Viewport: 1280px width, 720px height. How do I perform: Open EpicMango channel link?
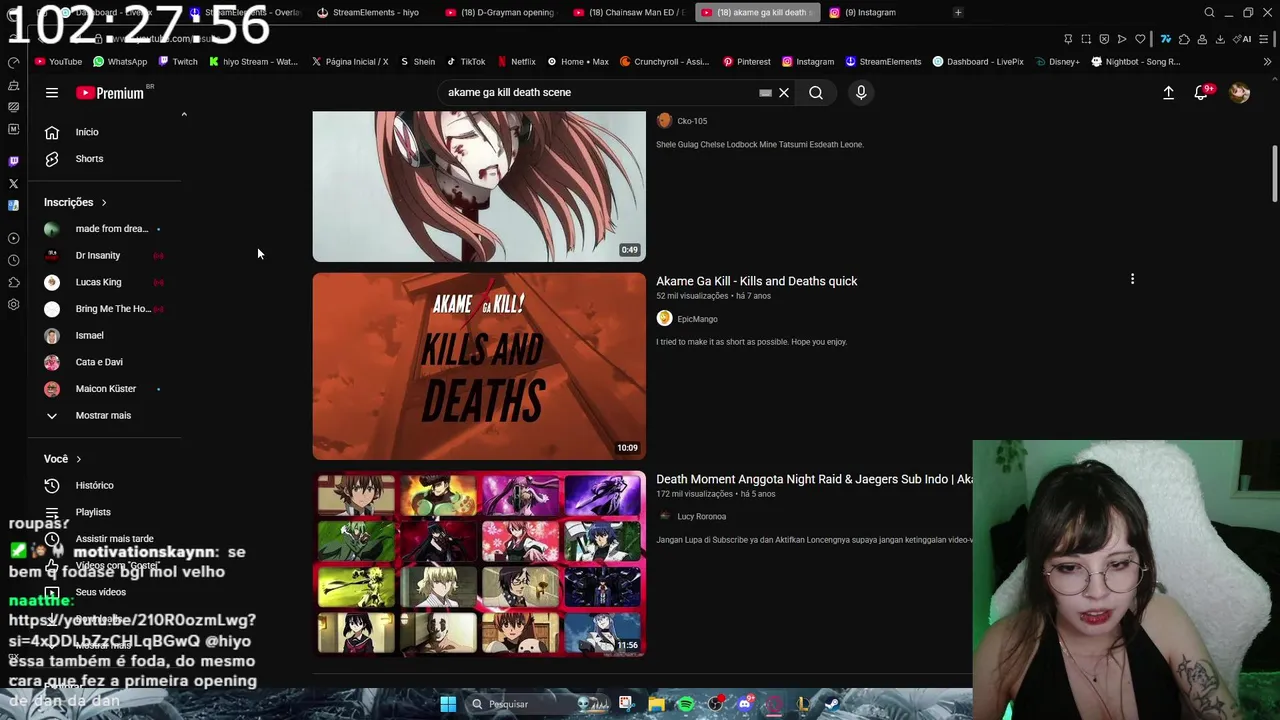pyautogui.click(x=697, y=319)
